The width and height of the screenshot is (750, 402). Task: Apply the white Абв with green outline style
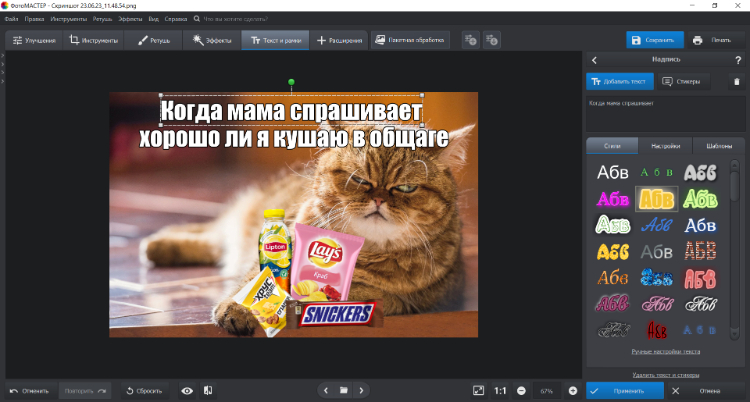click(x=613, y=224)
